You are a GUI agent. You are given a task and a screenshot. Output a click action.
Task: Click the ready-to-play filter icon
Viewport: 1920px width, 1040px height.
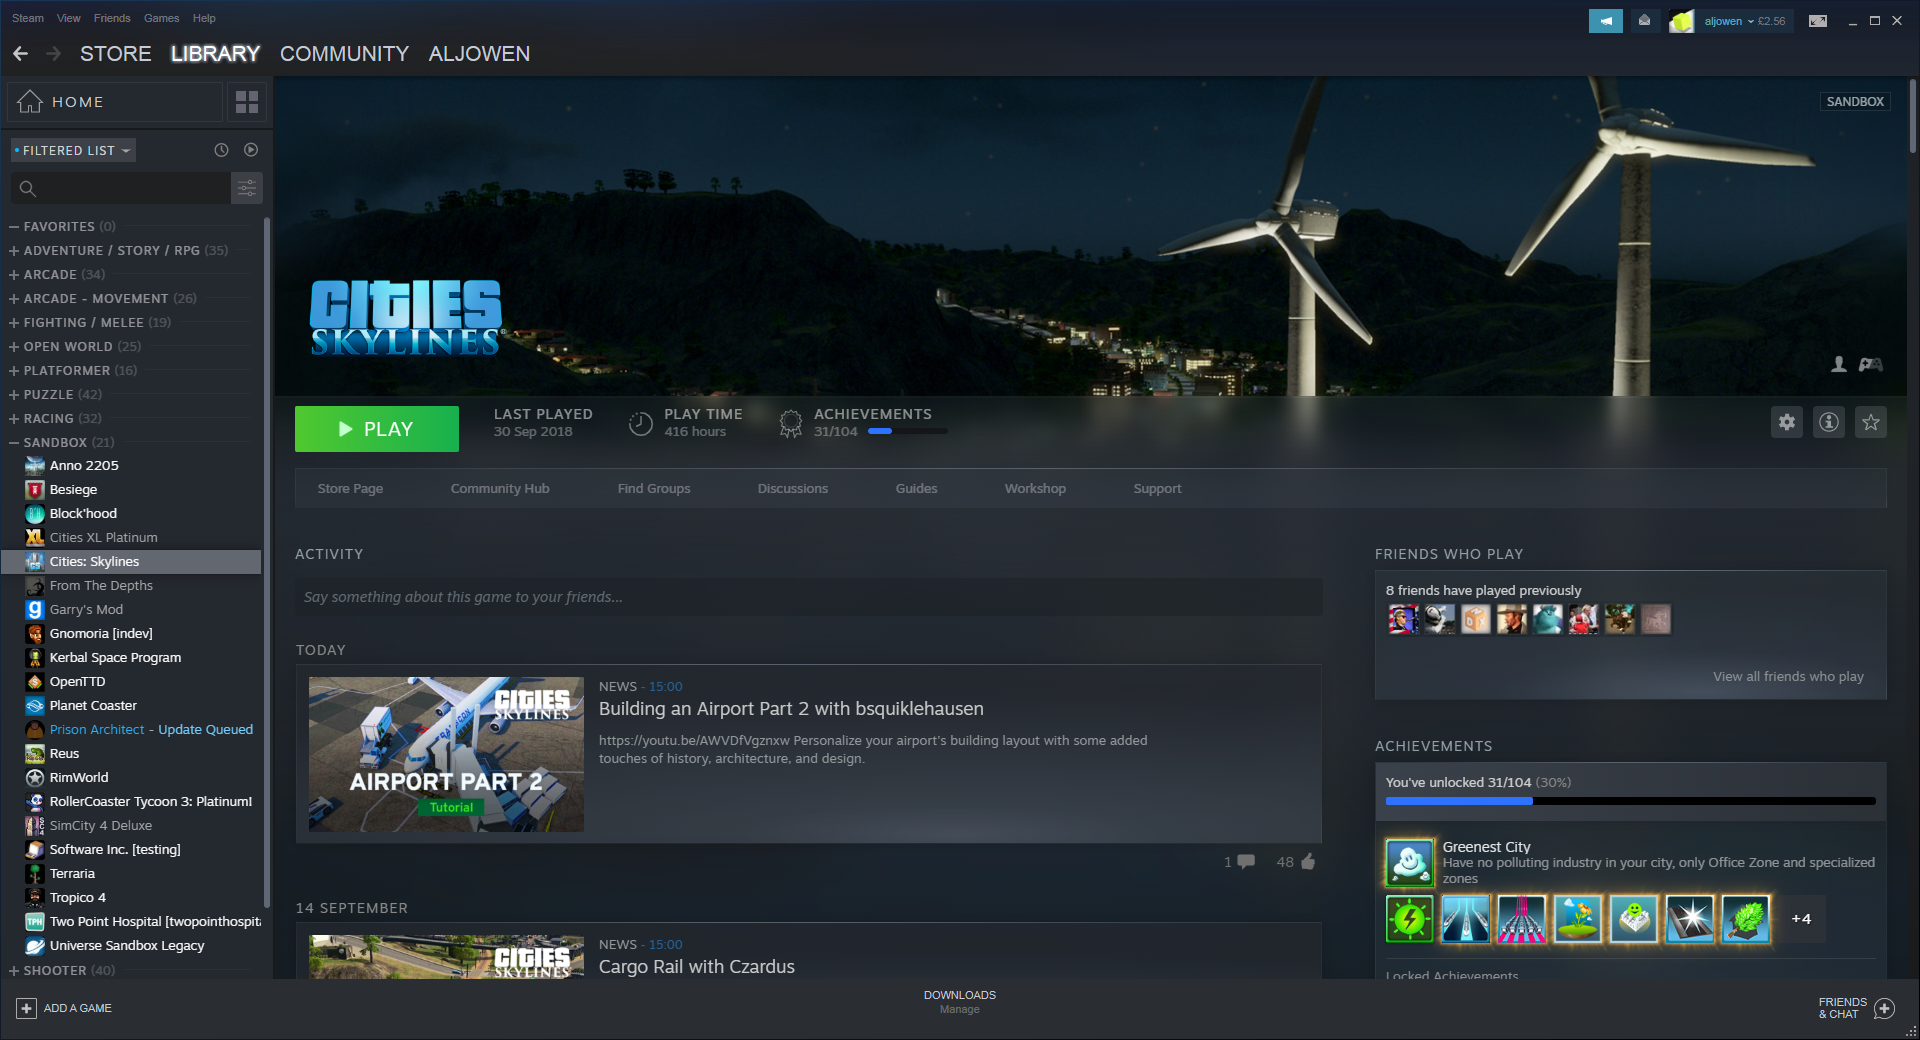(251, 150)
